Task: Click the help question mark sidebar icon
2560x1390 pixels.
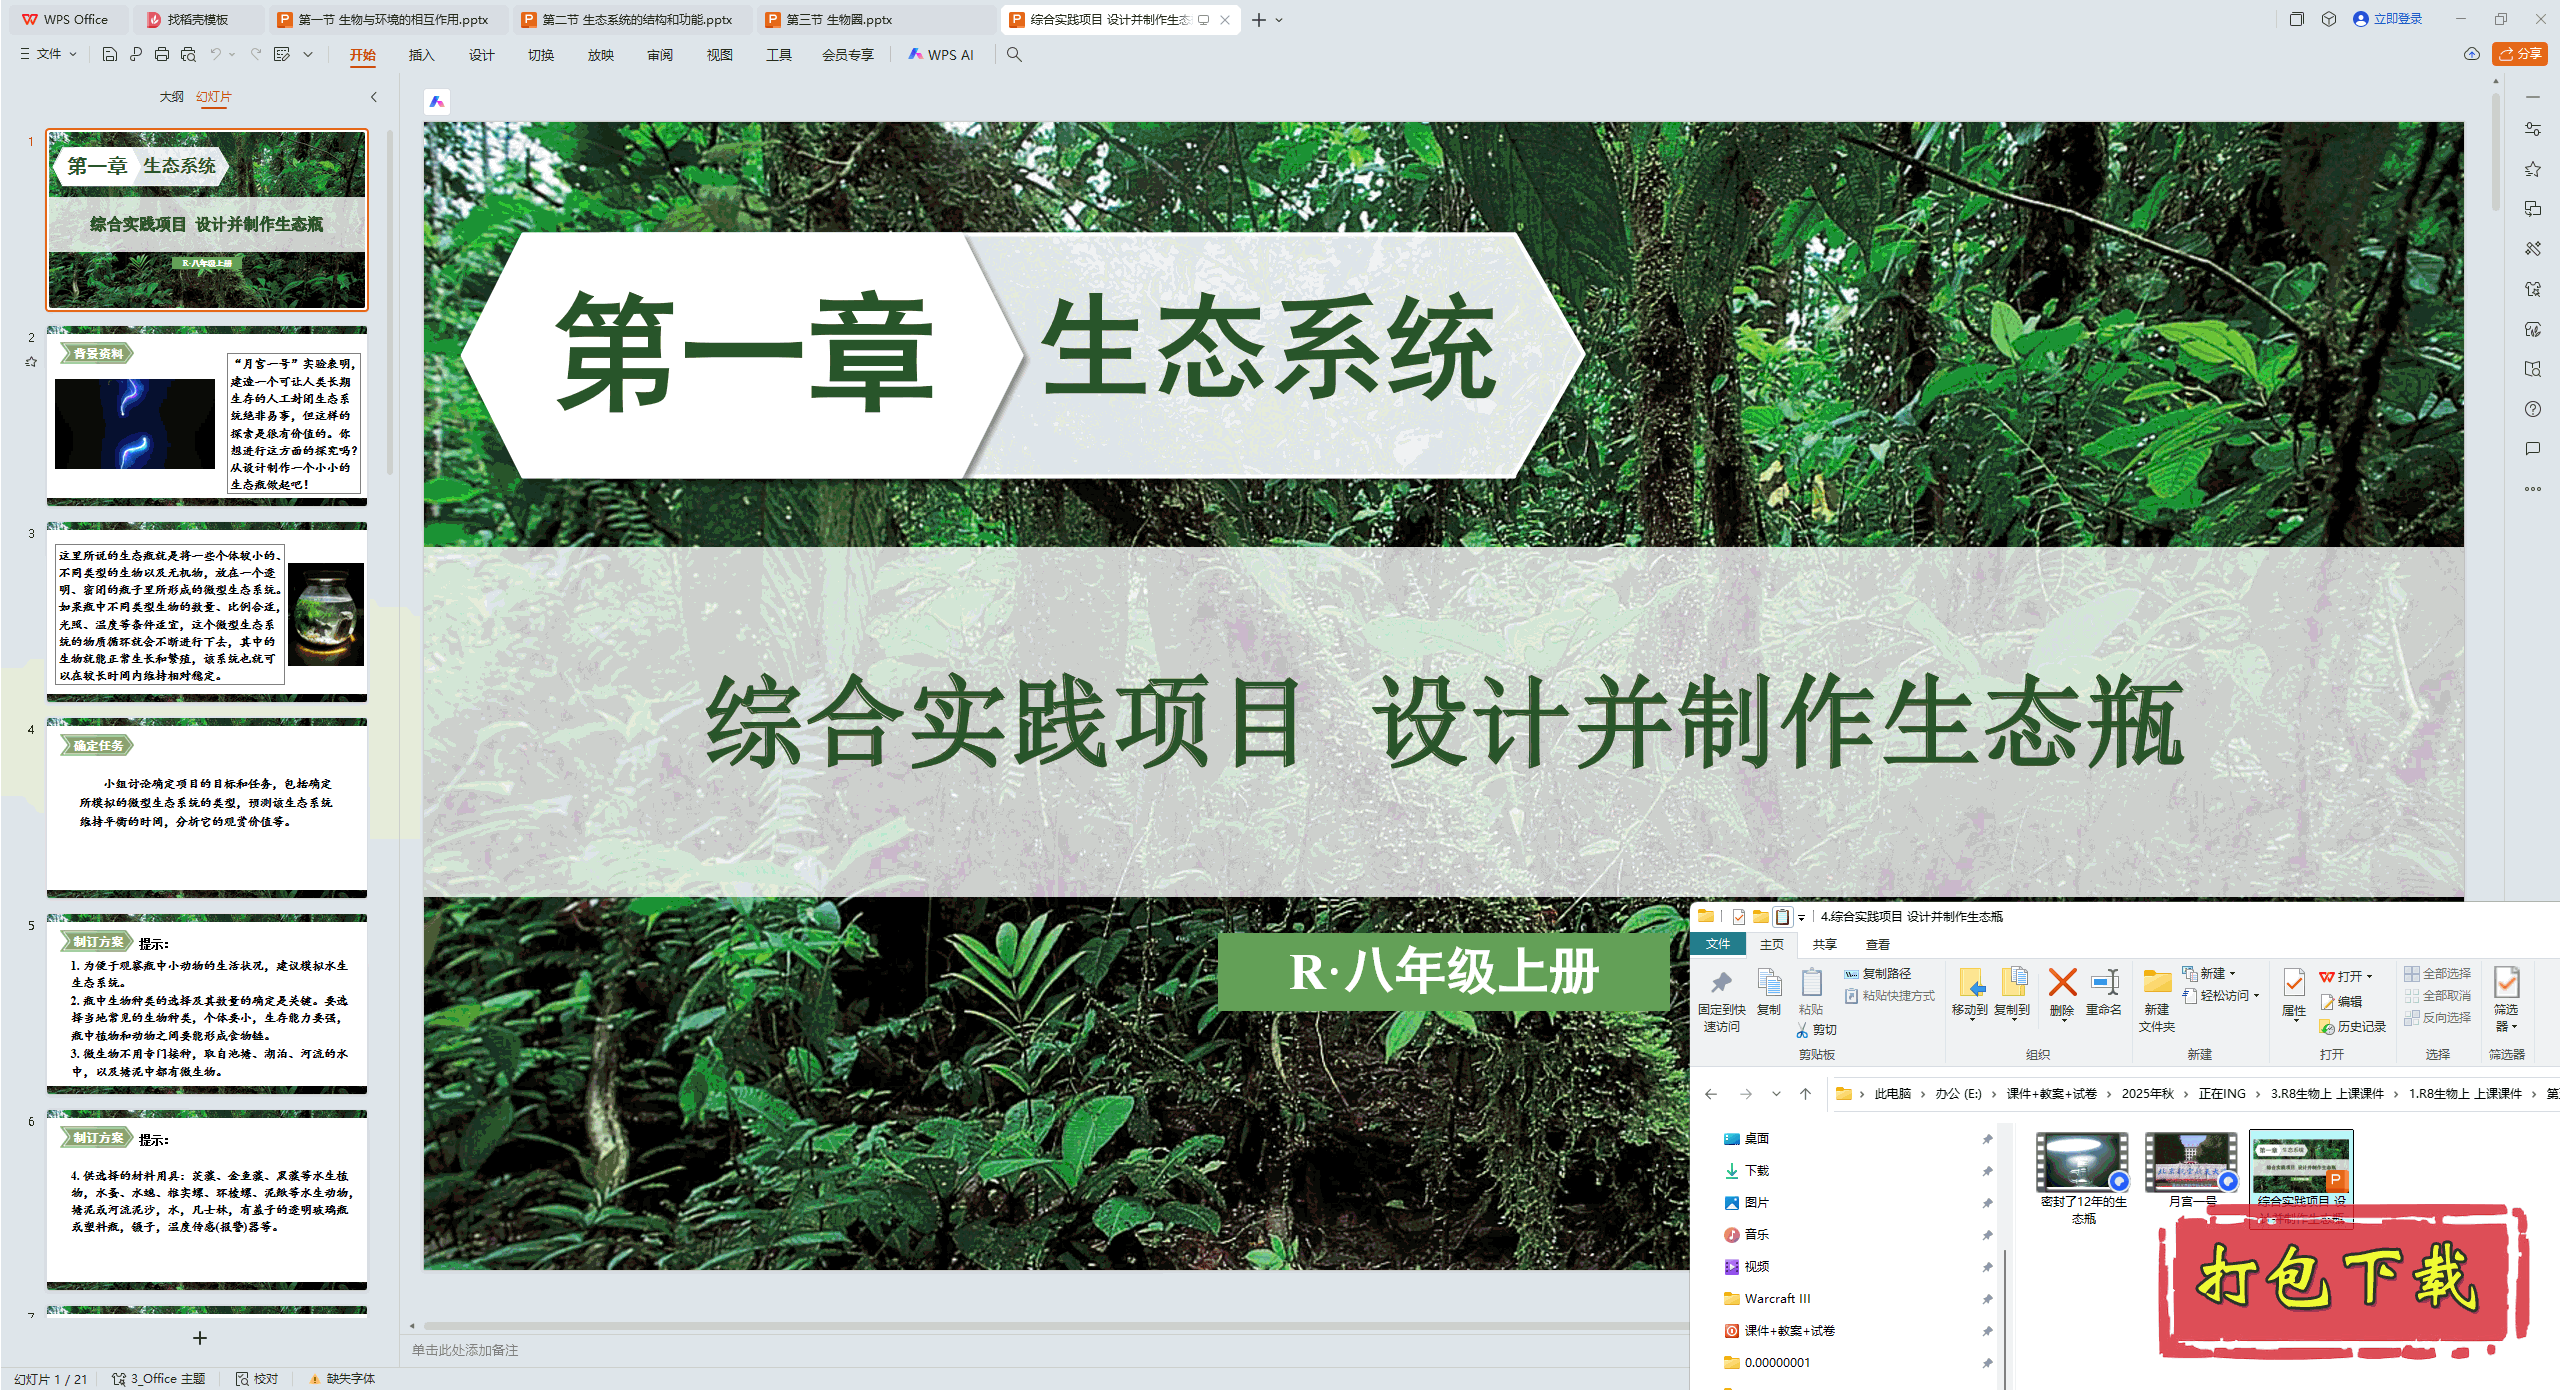Action: pos(2532,409)
